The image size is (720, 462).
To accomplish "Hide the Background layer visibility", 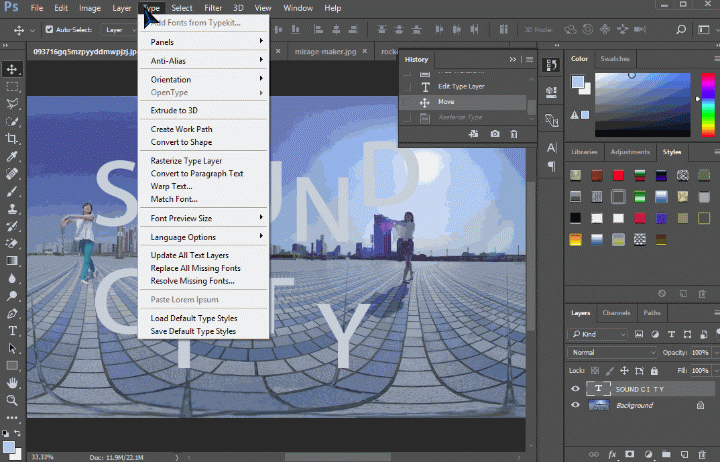I will tap(575, 405).
